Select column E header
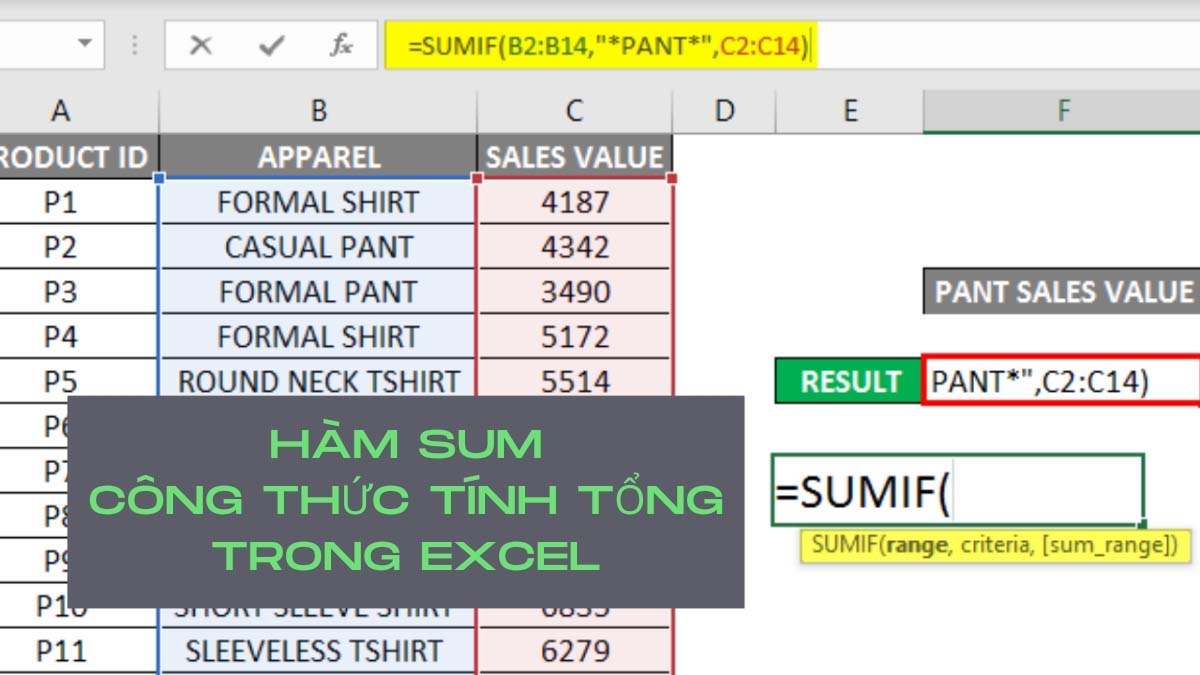Image resolution: width=1200 pixels, height=675 pixels. pos(849,111)
